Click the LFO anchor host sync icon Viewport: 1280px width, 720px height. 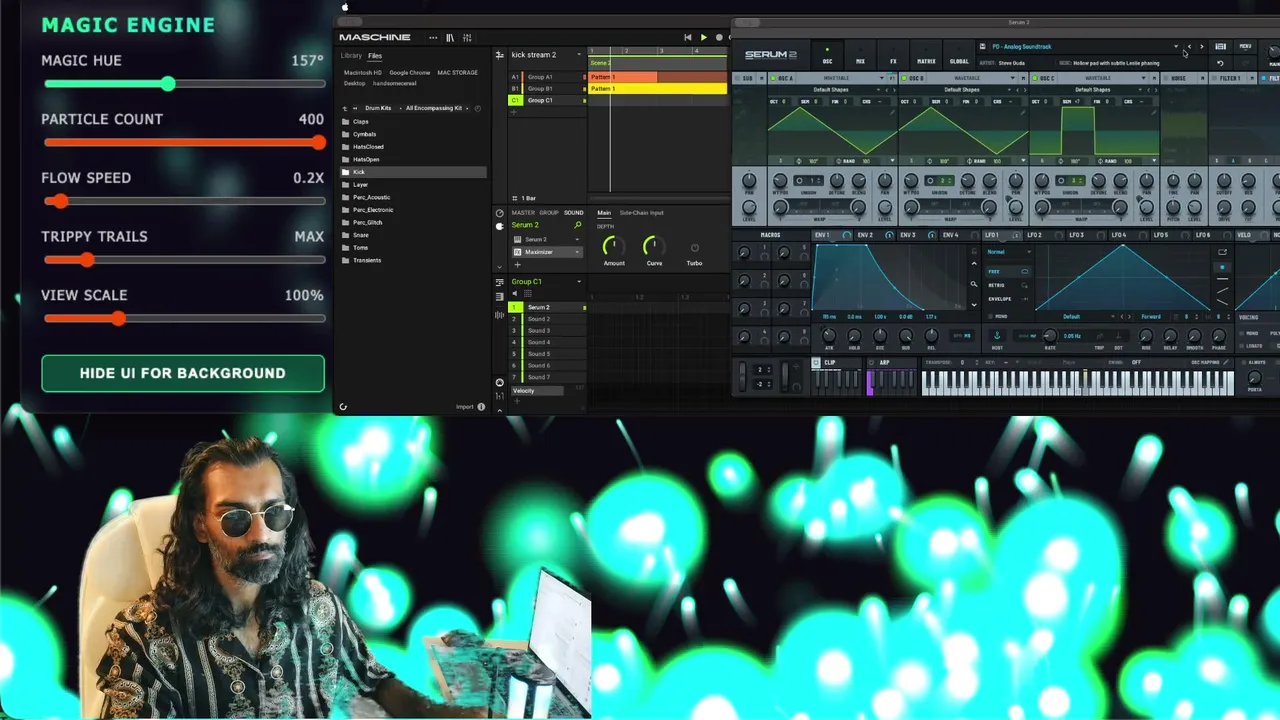(997, 336)
